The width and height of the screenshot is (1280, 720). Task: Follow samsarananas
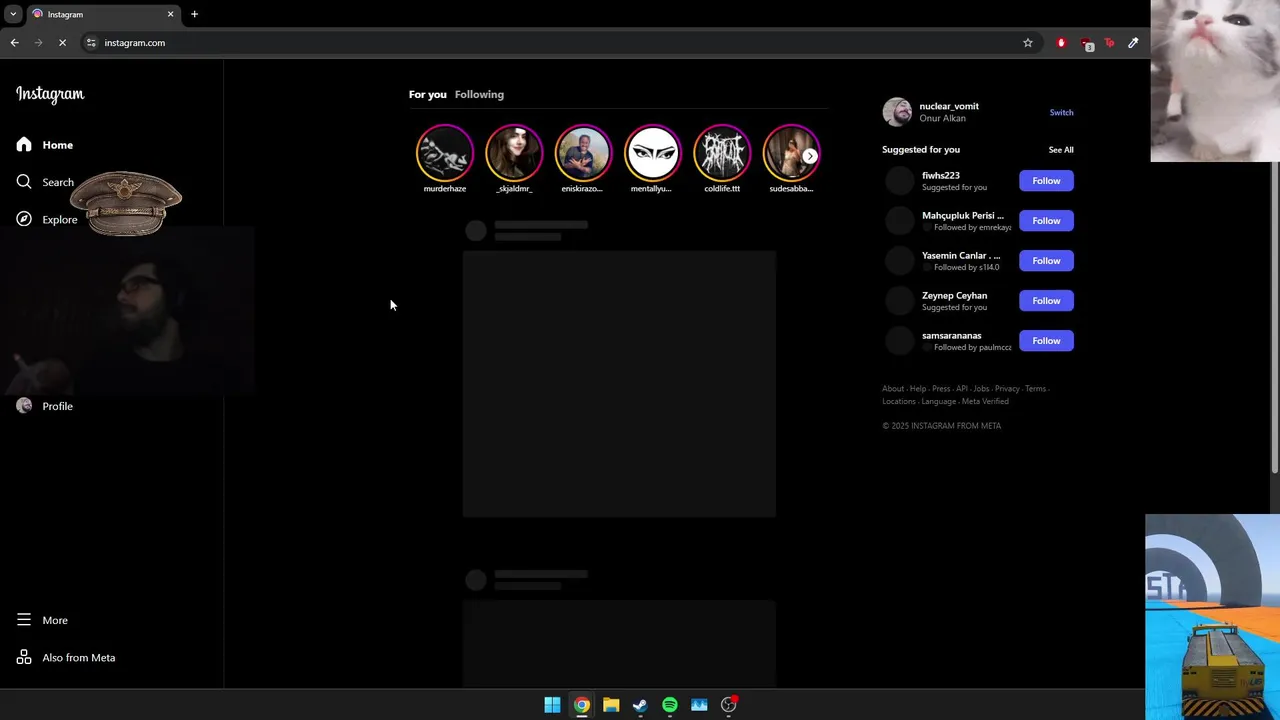click(x=1046, y=340)
